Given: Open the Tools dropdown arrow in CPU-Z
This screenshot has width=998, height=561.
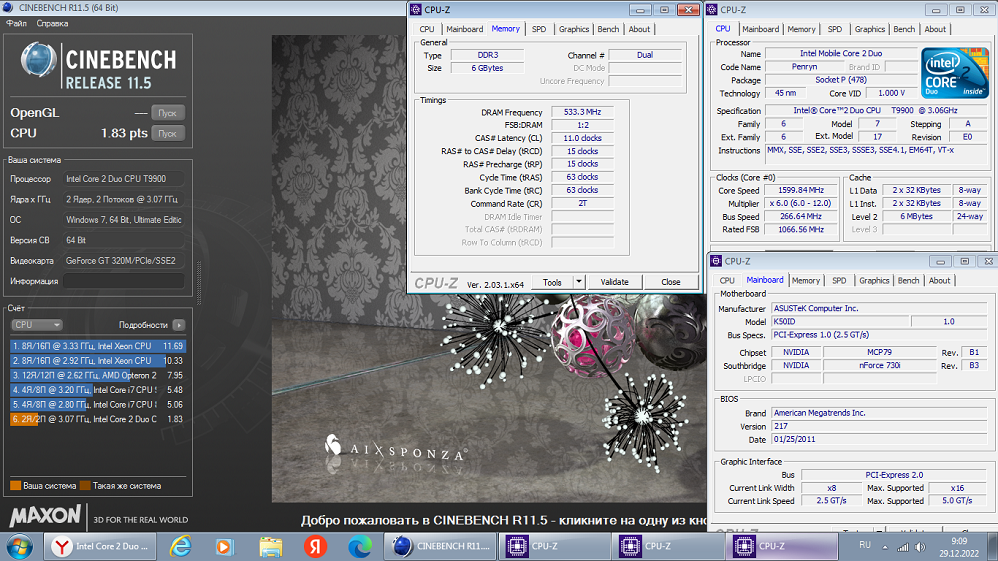Looking at the screenshot, I should [x=579, y=281].
